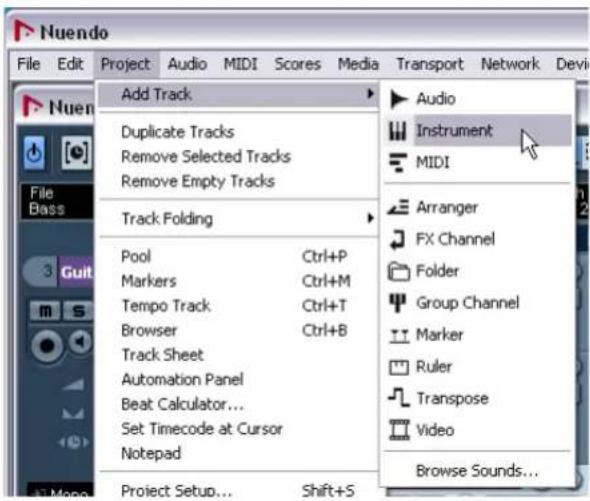Click the MIDI track icon
The width and height of the screenshot is (590, 501).
[398, 163]
